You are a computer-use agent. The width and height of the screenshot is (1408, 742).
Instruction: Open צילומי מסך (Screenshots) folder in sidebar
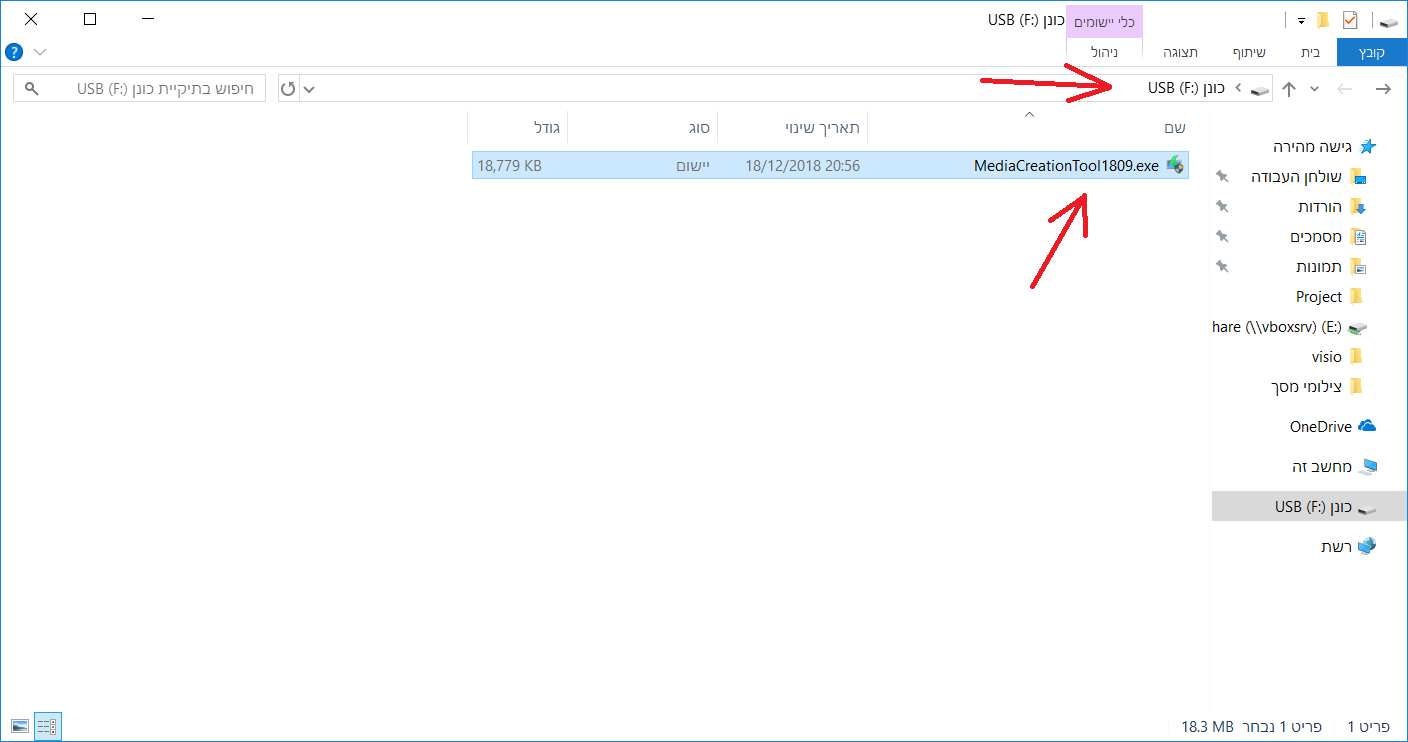tap(1306, 387)
